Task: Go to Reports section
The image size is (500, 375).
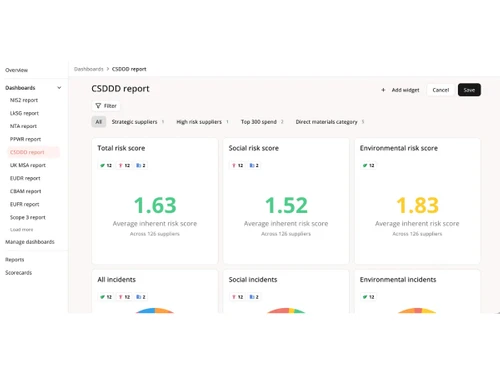Action: tap(15, 259)
